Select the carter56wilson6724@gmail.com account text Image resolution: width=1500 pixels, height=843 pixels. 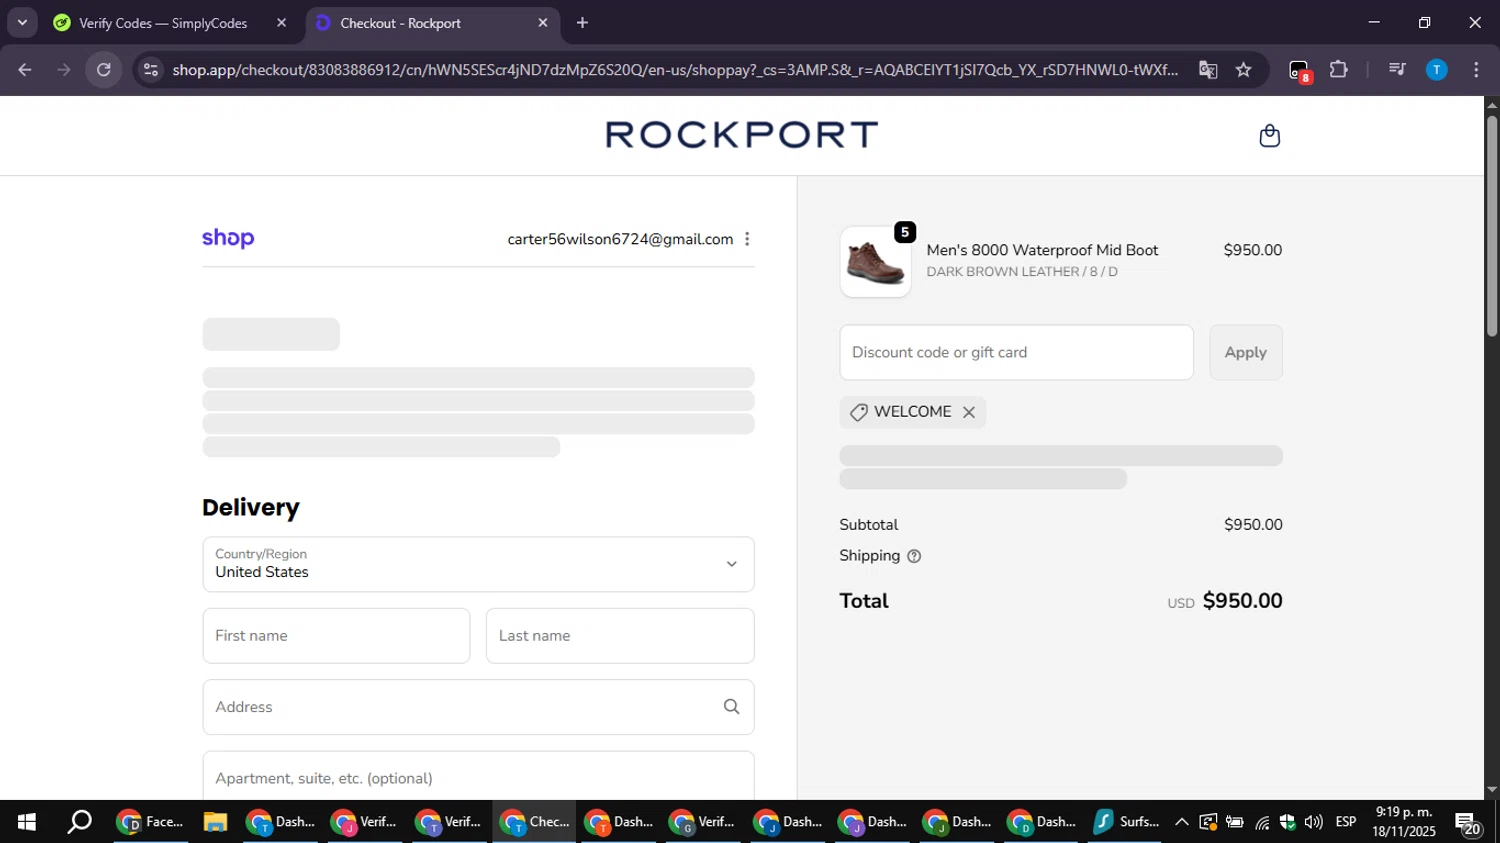pos(620,239)
